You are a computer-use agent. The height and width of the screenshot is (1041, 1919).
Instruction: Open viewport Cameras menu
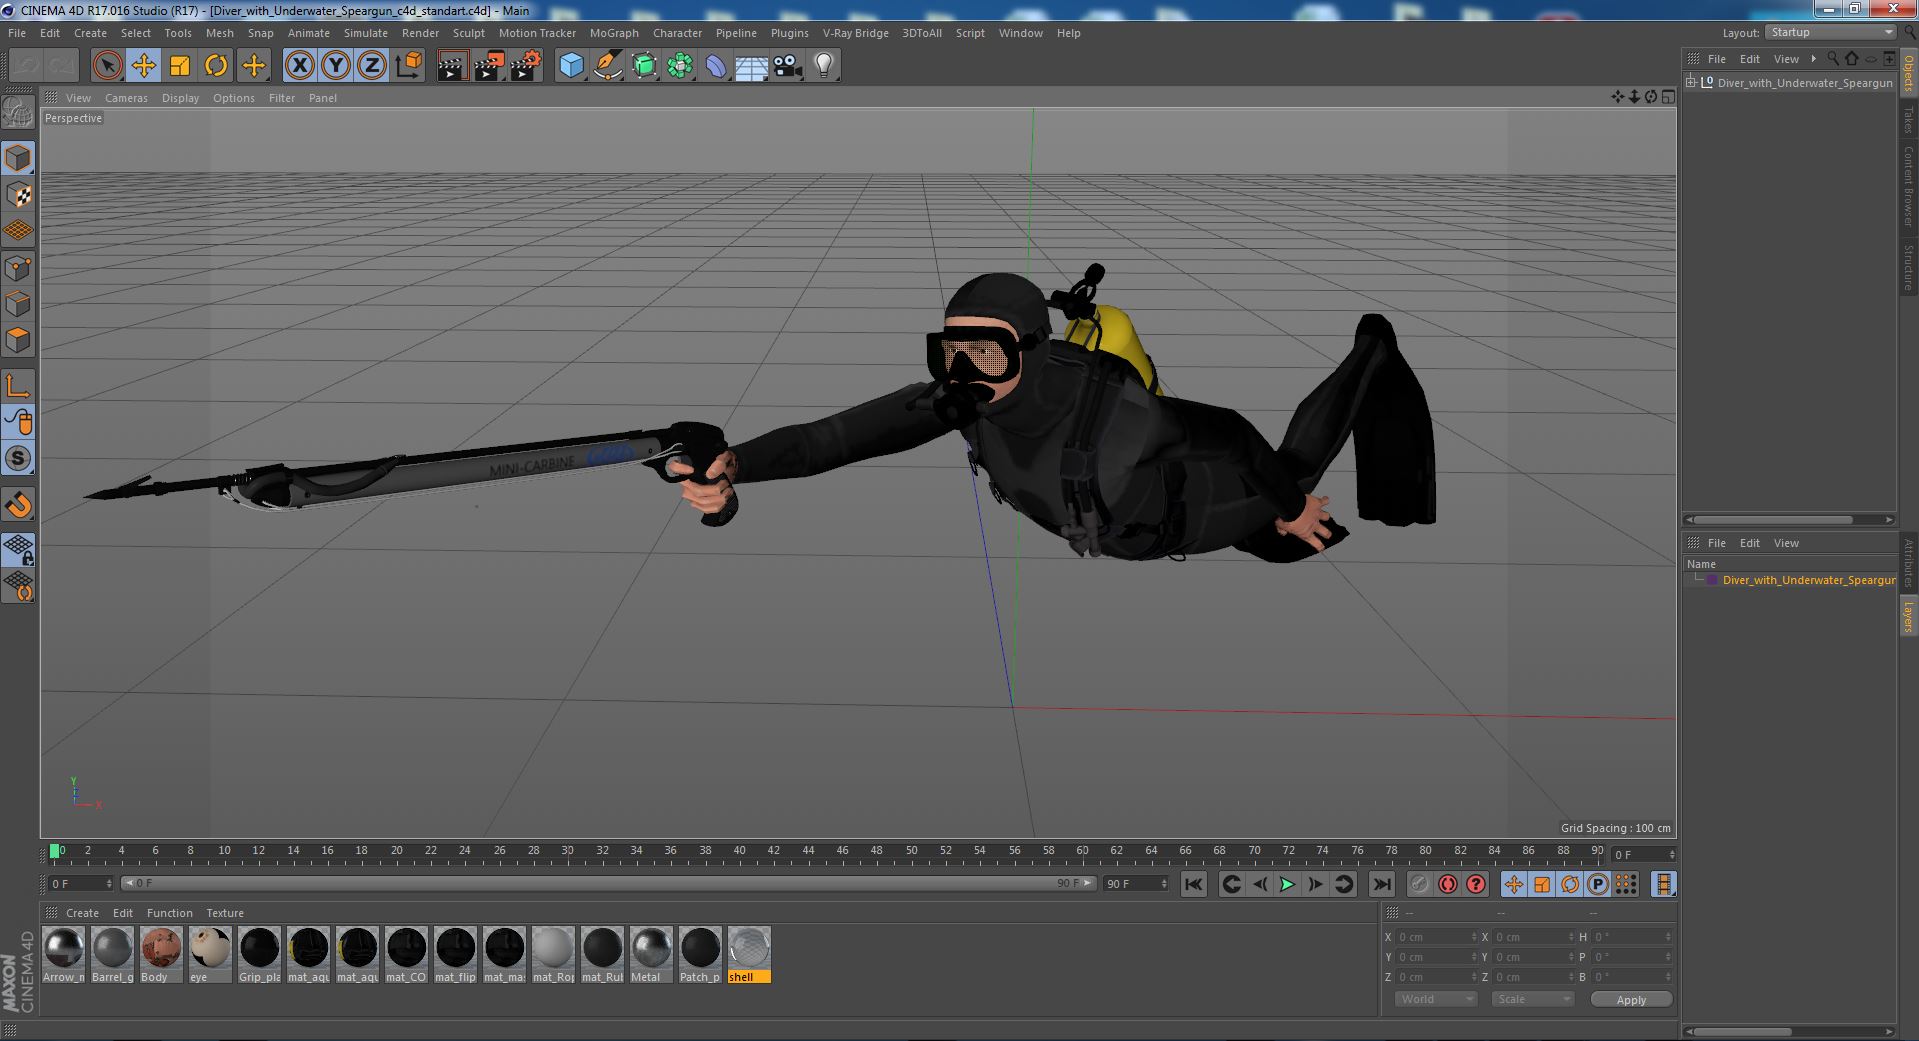click(126, 98)
